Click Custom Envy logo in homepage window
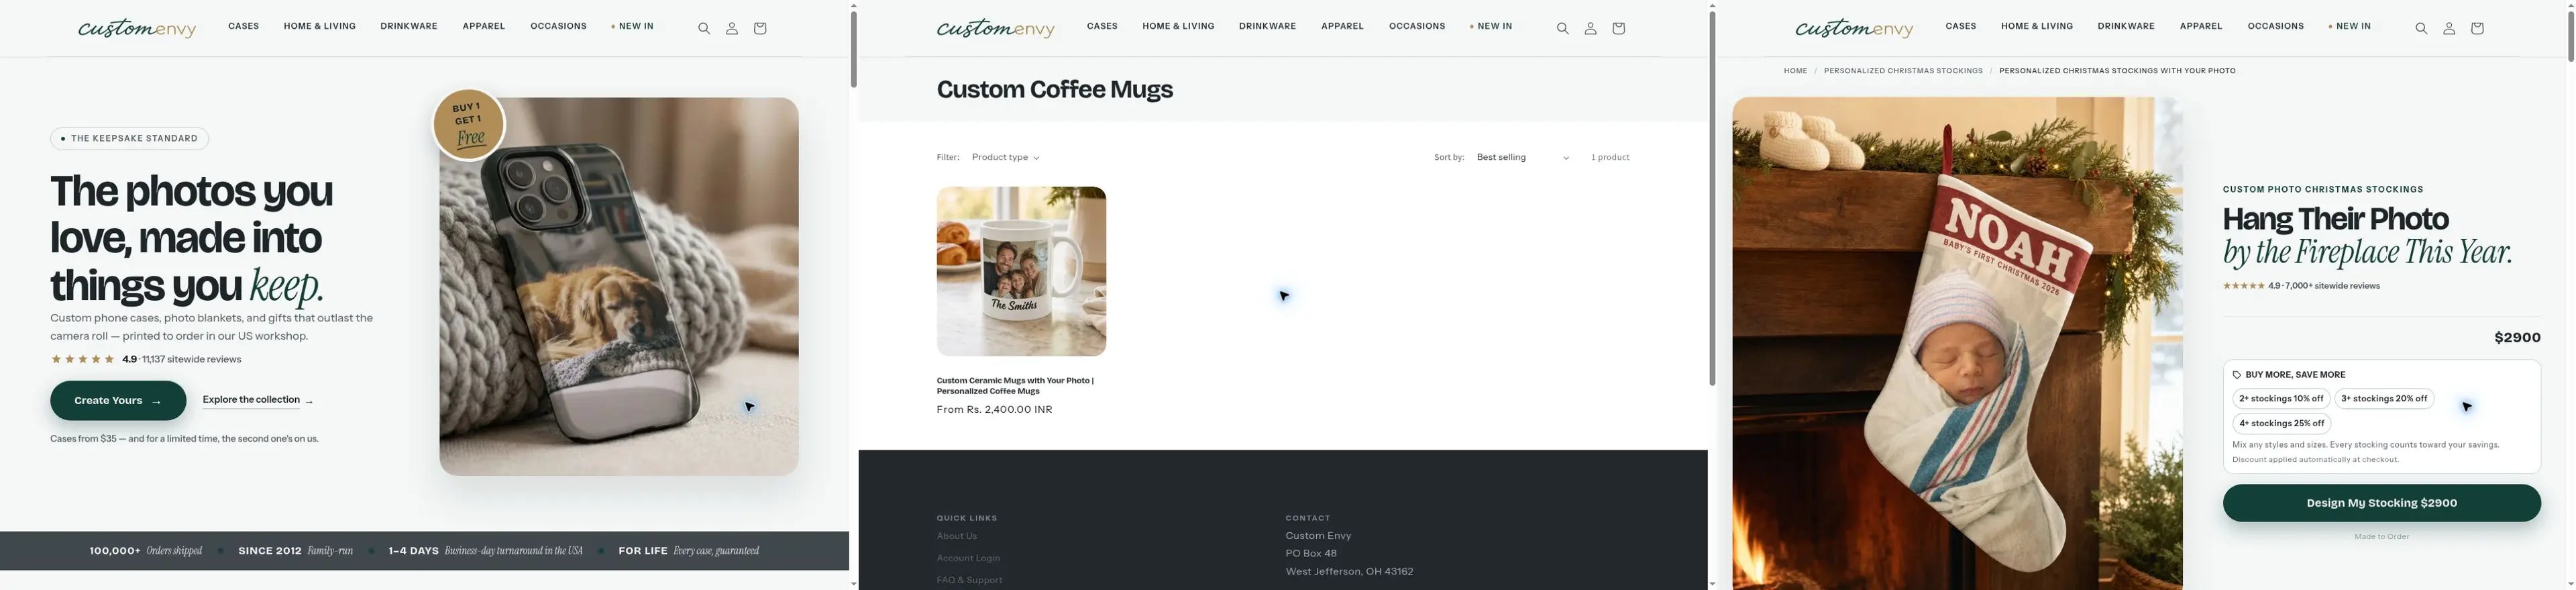 pyautogui.click(x=137, y=28)
